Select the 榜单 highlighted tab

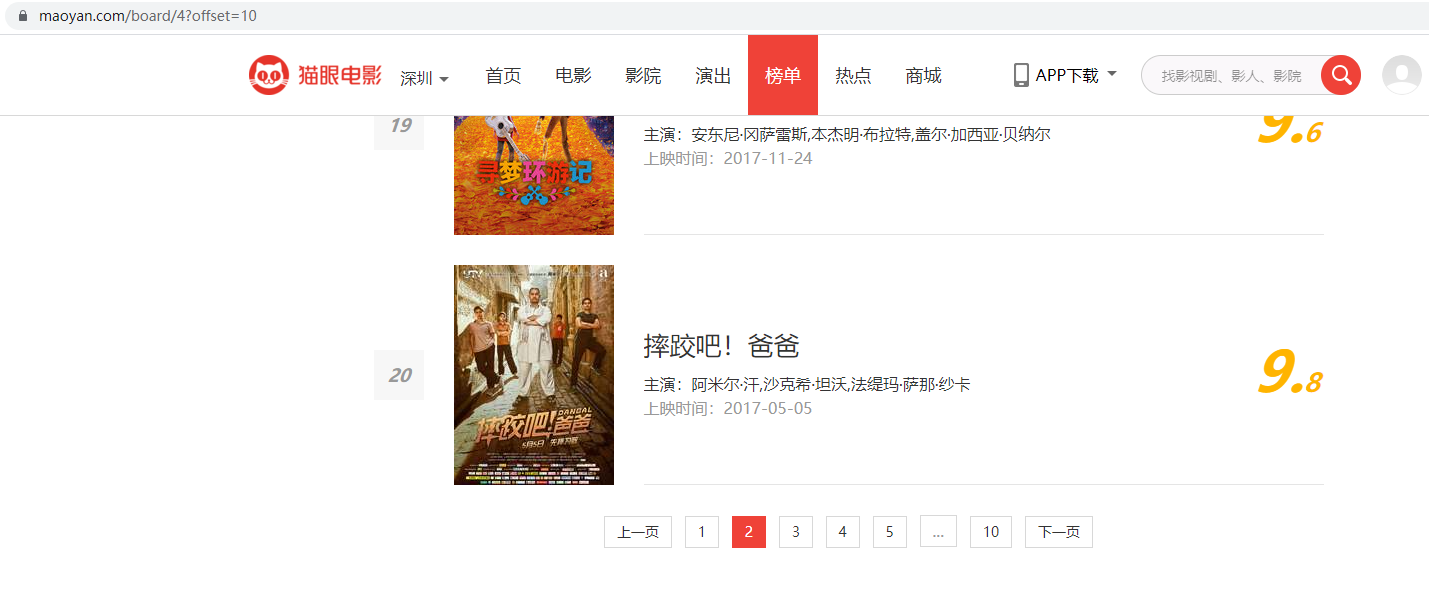[783, 75]
